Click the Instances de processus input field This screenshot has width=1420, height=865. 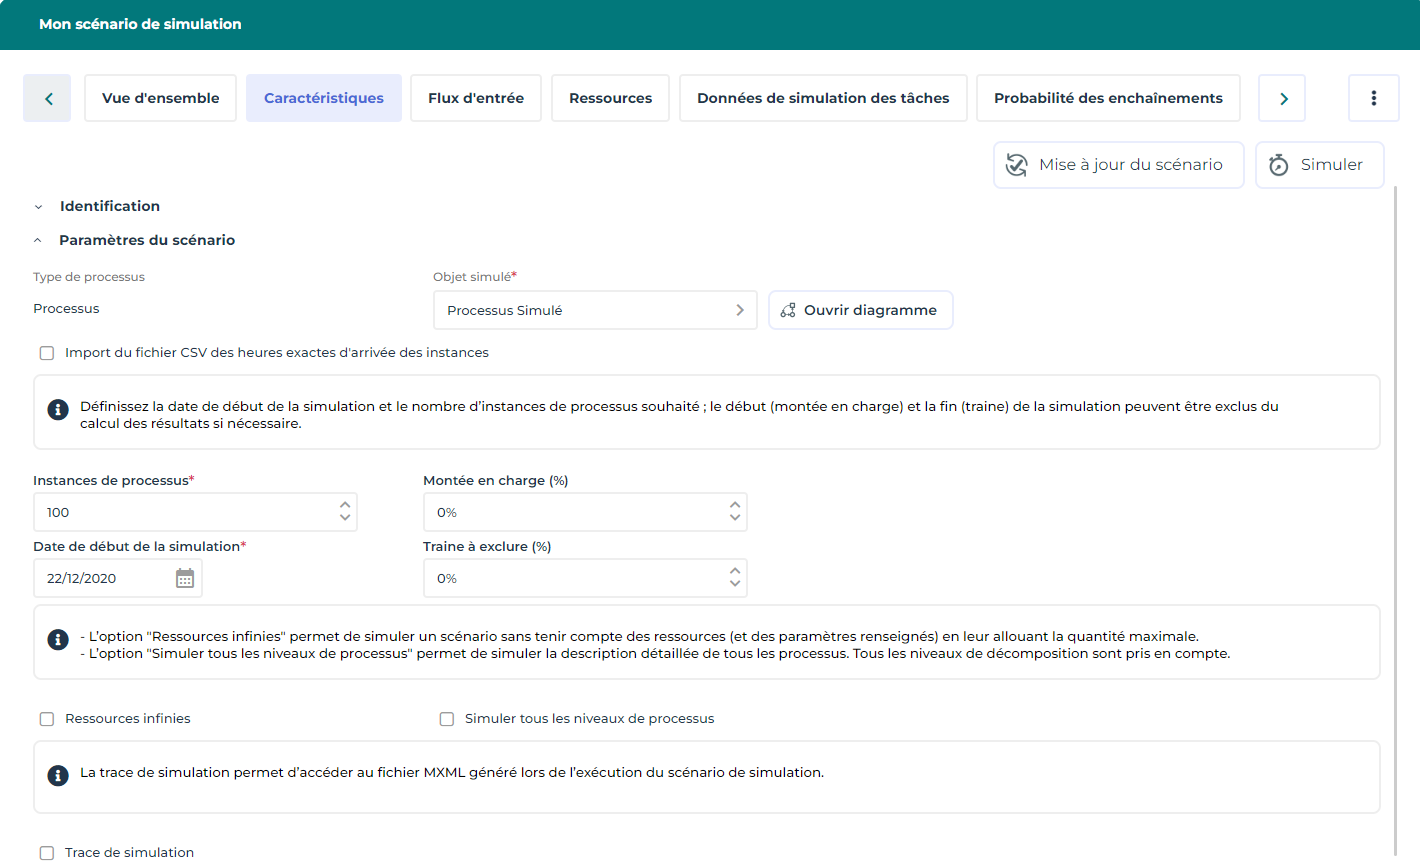(185, 512)
